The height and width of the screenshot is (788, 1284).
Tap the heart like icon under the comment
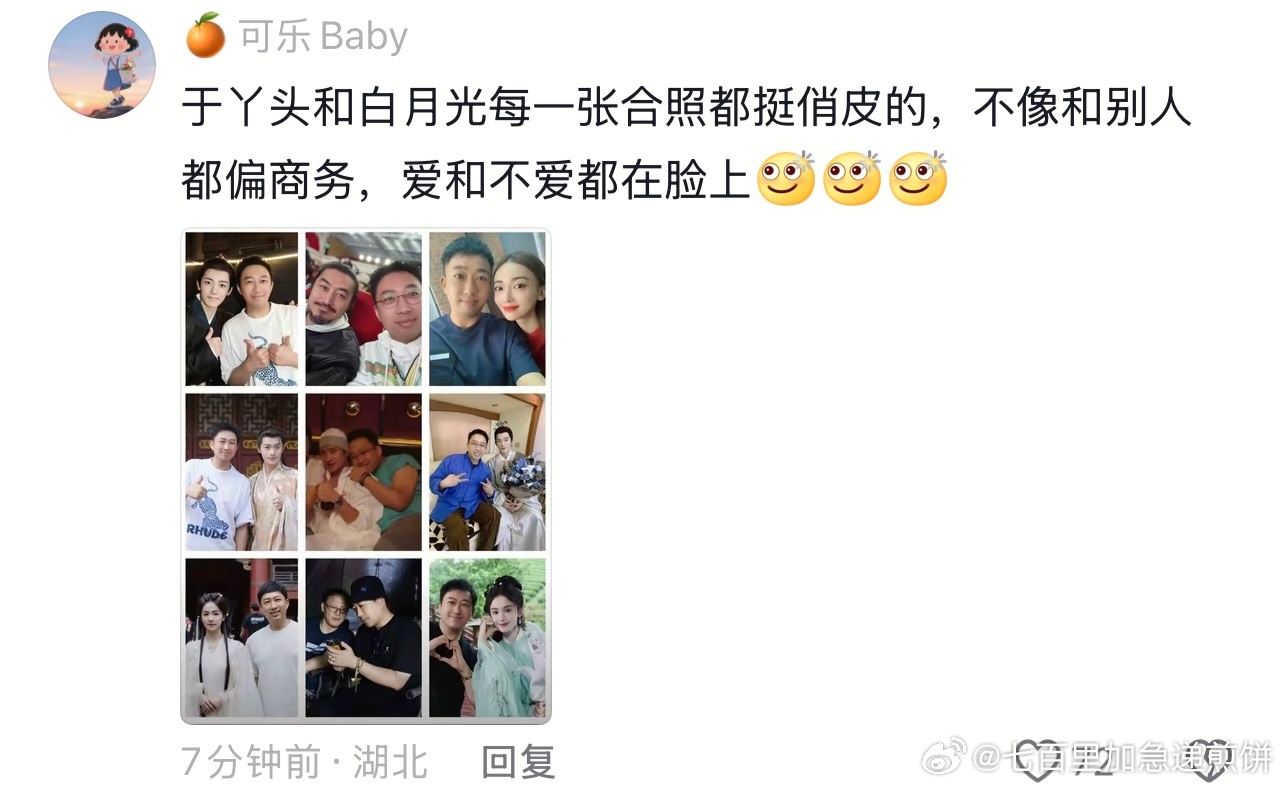(1037, 761)
